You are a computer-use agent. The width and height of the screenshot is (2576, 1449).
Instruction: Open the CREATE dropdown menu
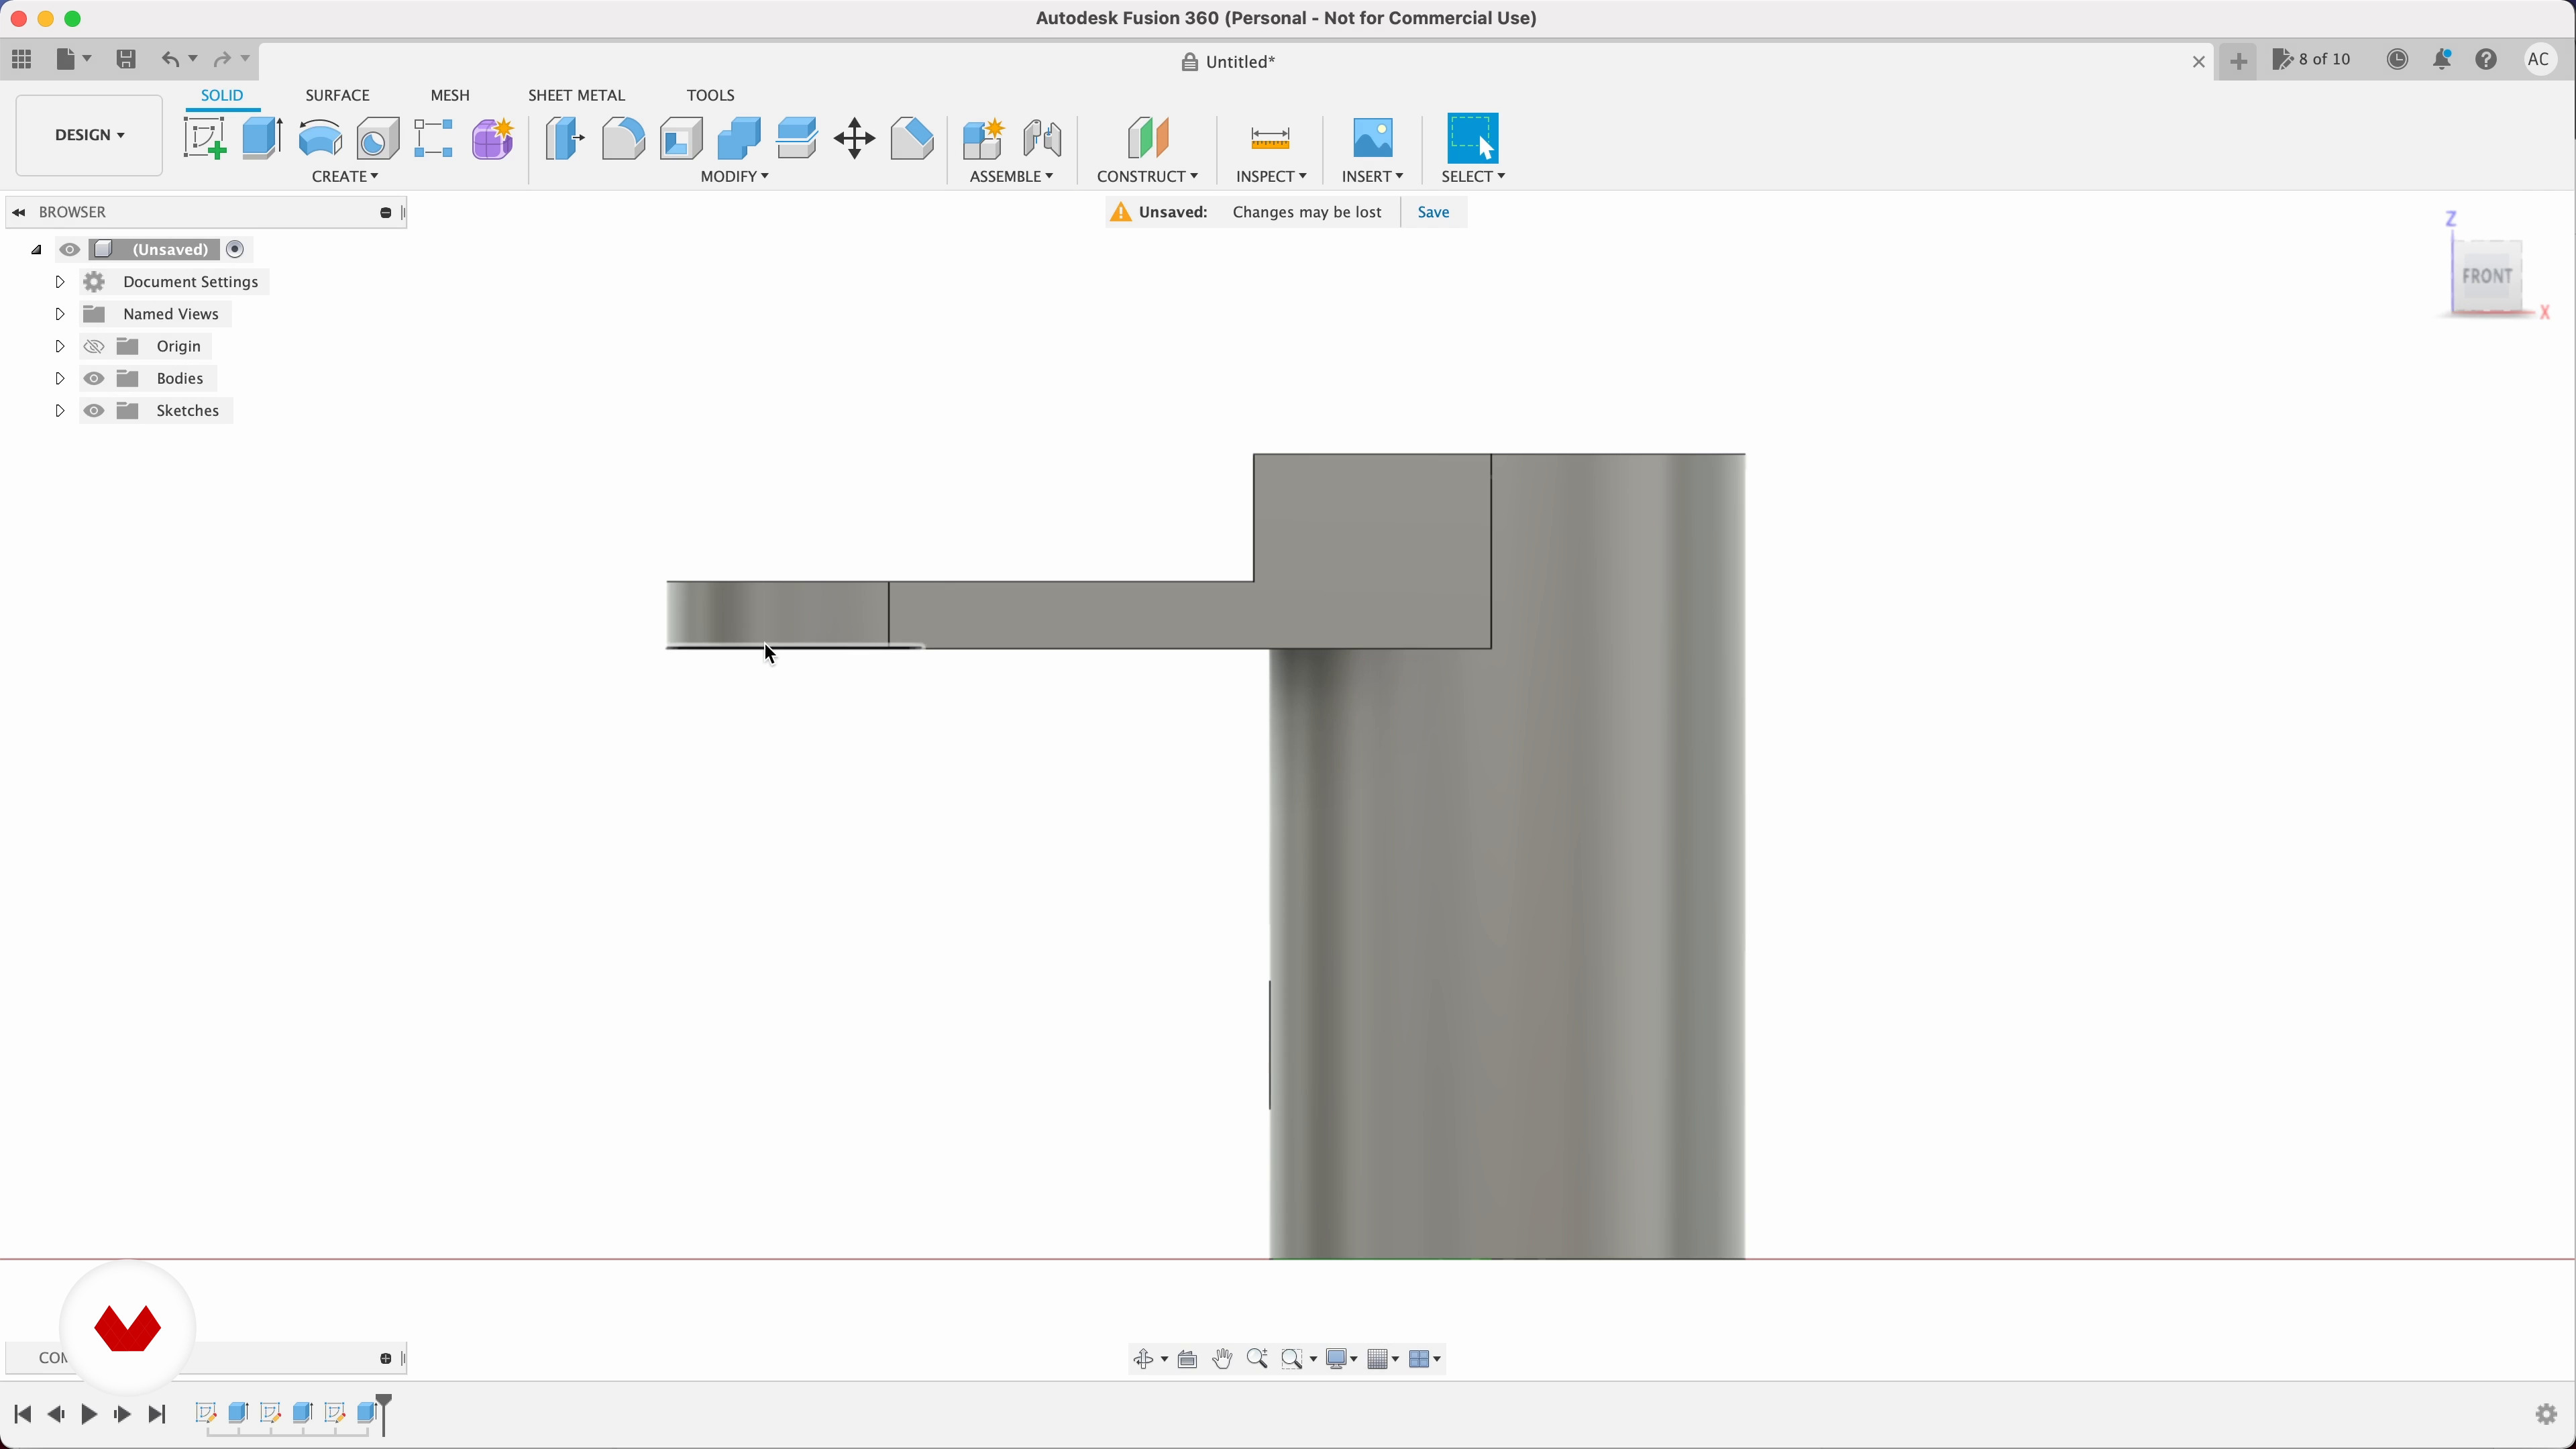point(345,177)
